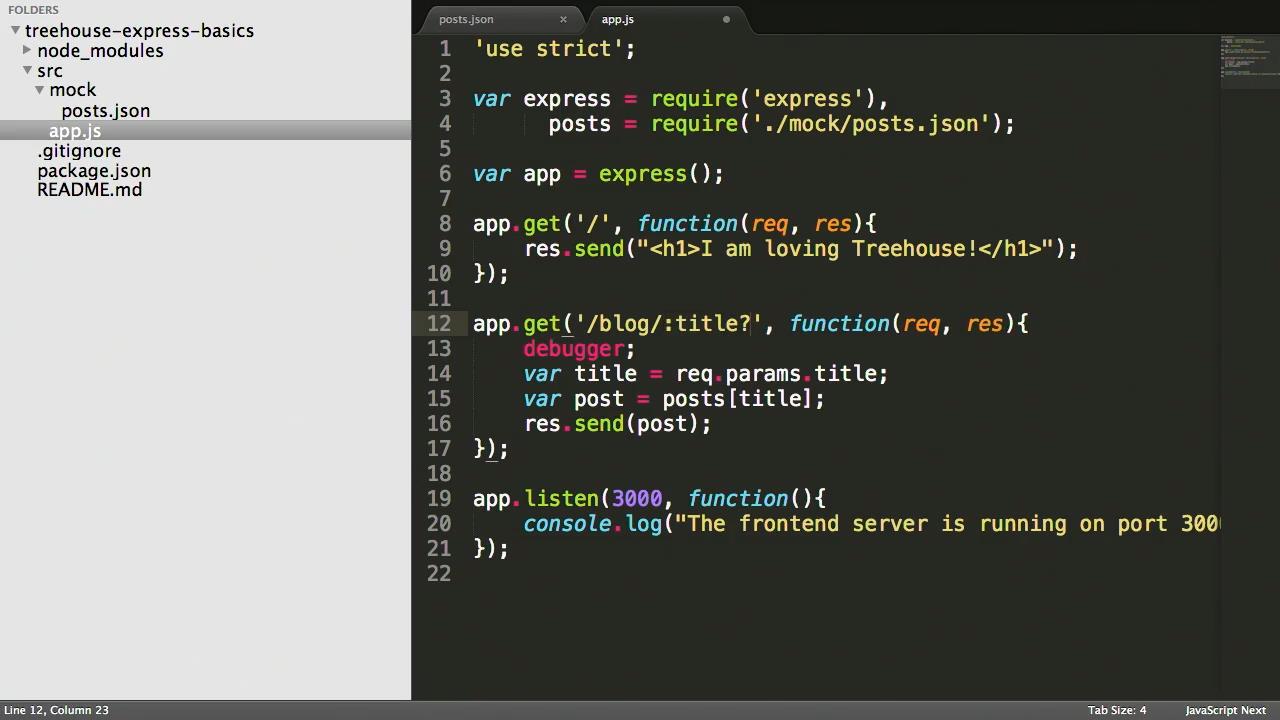Click the FOLDERS sidebar heading
The height and width of the screenshot is (720, 1280).
pos(33,10)
